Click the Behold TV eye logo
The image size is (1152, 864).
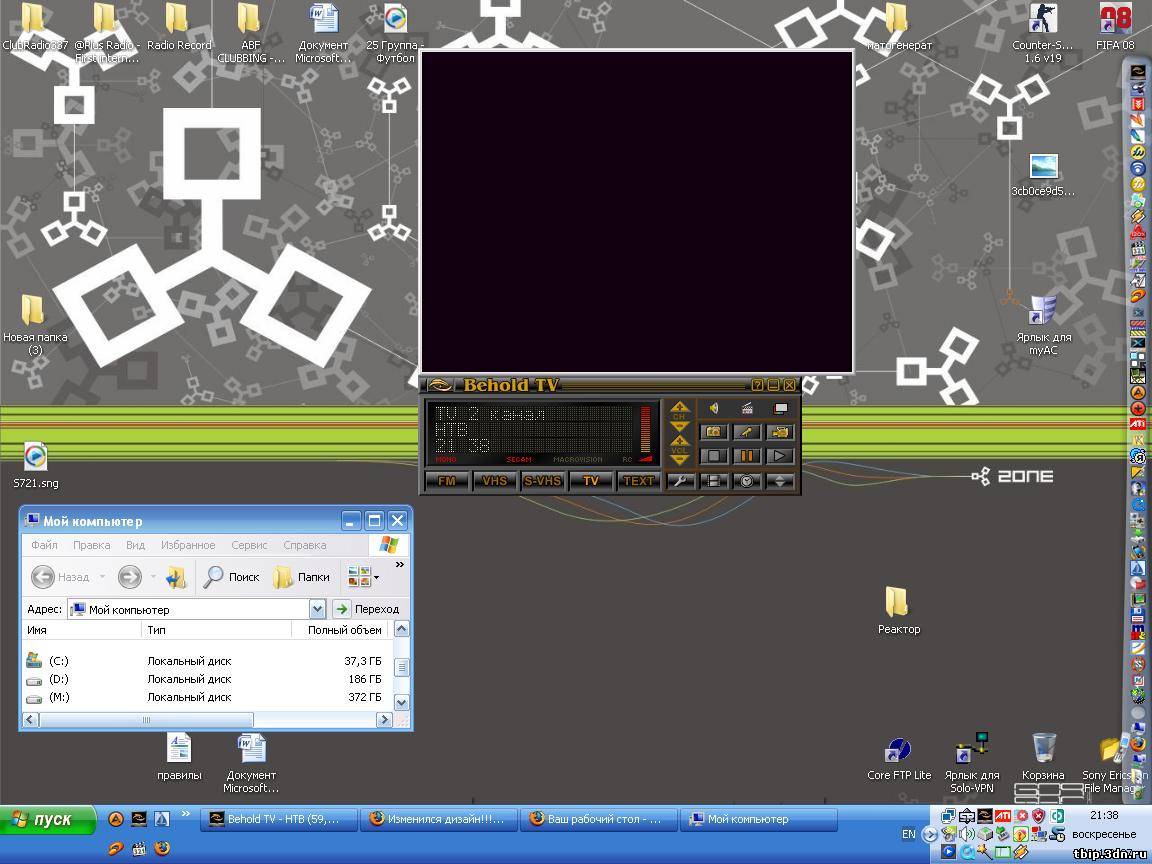(439, 384)
